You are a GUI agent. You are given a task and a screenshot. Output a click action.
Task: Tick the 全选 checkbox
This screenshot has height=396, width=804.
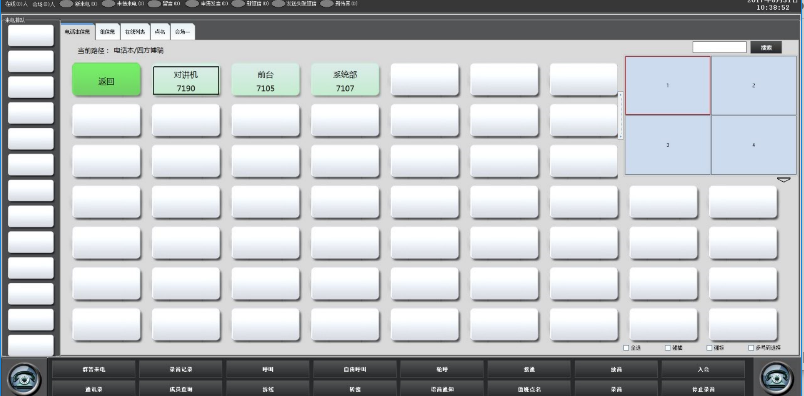click(x=626, y=348)
